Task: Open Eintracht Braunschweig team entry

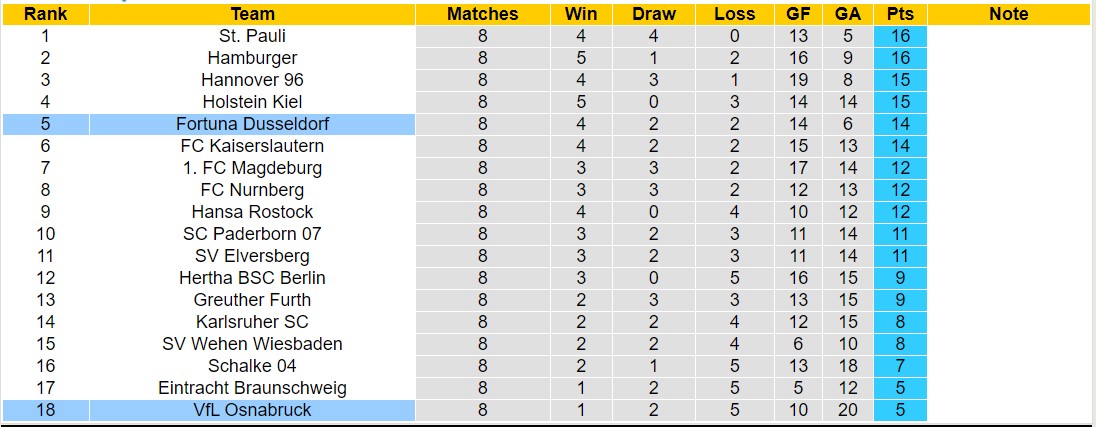Action: click(252, 388)
